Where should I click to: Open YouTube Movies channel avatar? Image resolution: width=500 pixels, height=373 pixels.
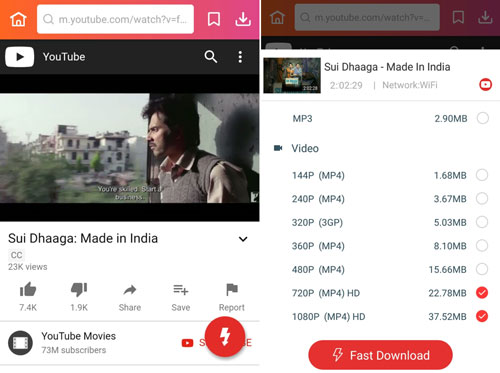click(x=20, y=343)
